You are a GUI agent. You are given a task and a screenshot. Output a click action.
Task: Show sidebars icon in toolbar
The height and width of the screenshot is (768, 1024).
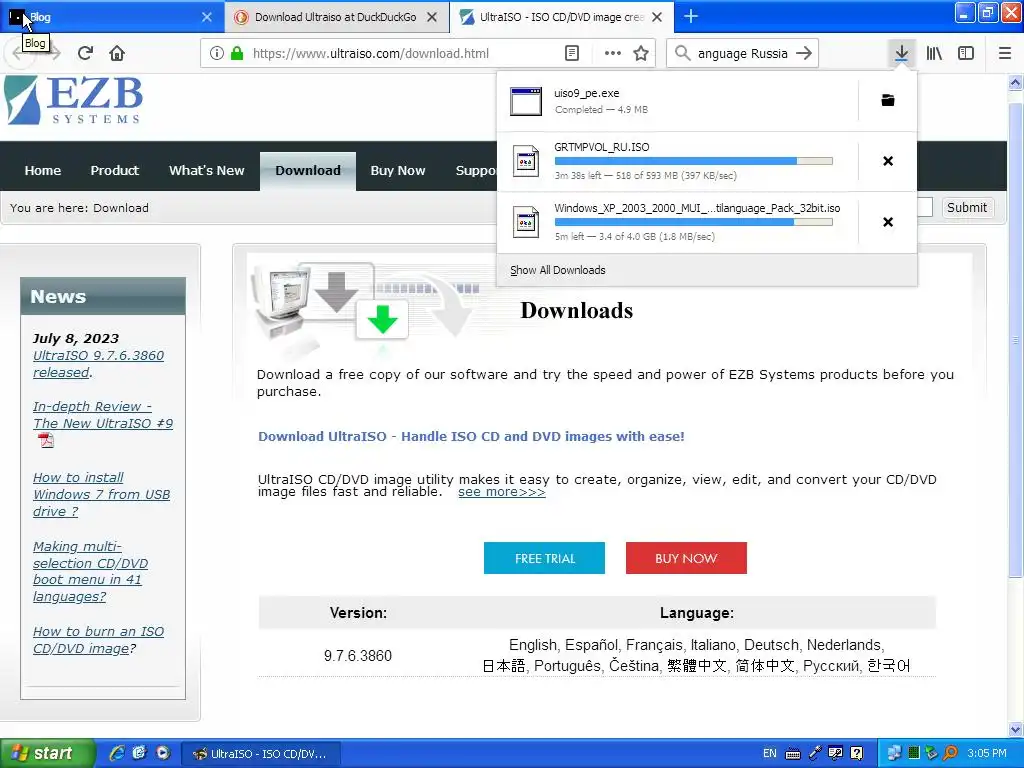[x=966, y=54]
